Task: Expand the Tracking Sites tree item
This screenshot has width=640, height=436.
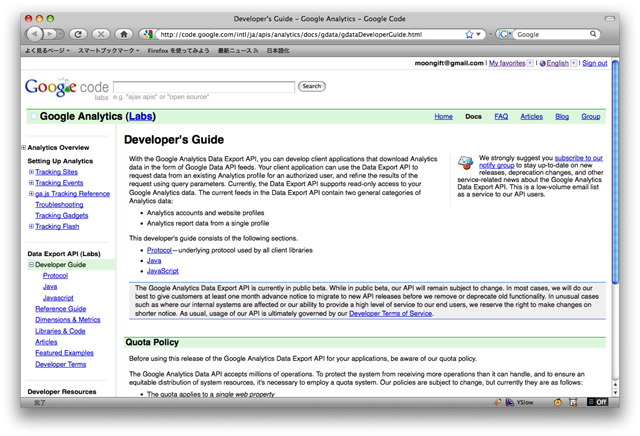Action: [x=31, y=172]
